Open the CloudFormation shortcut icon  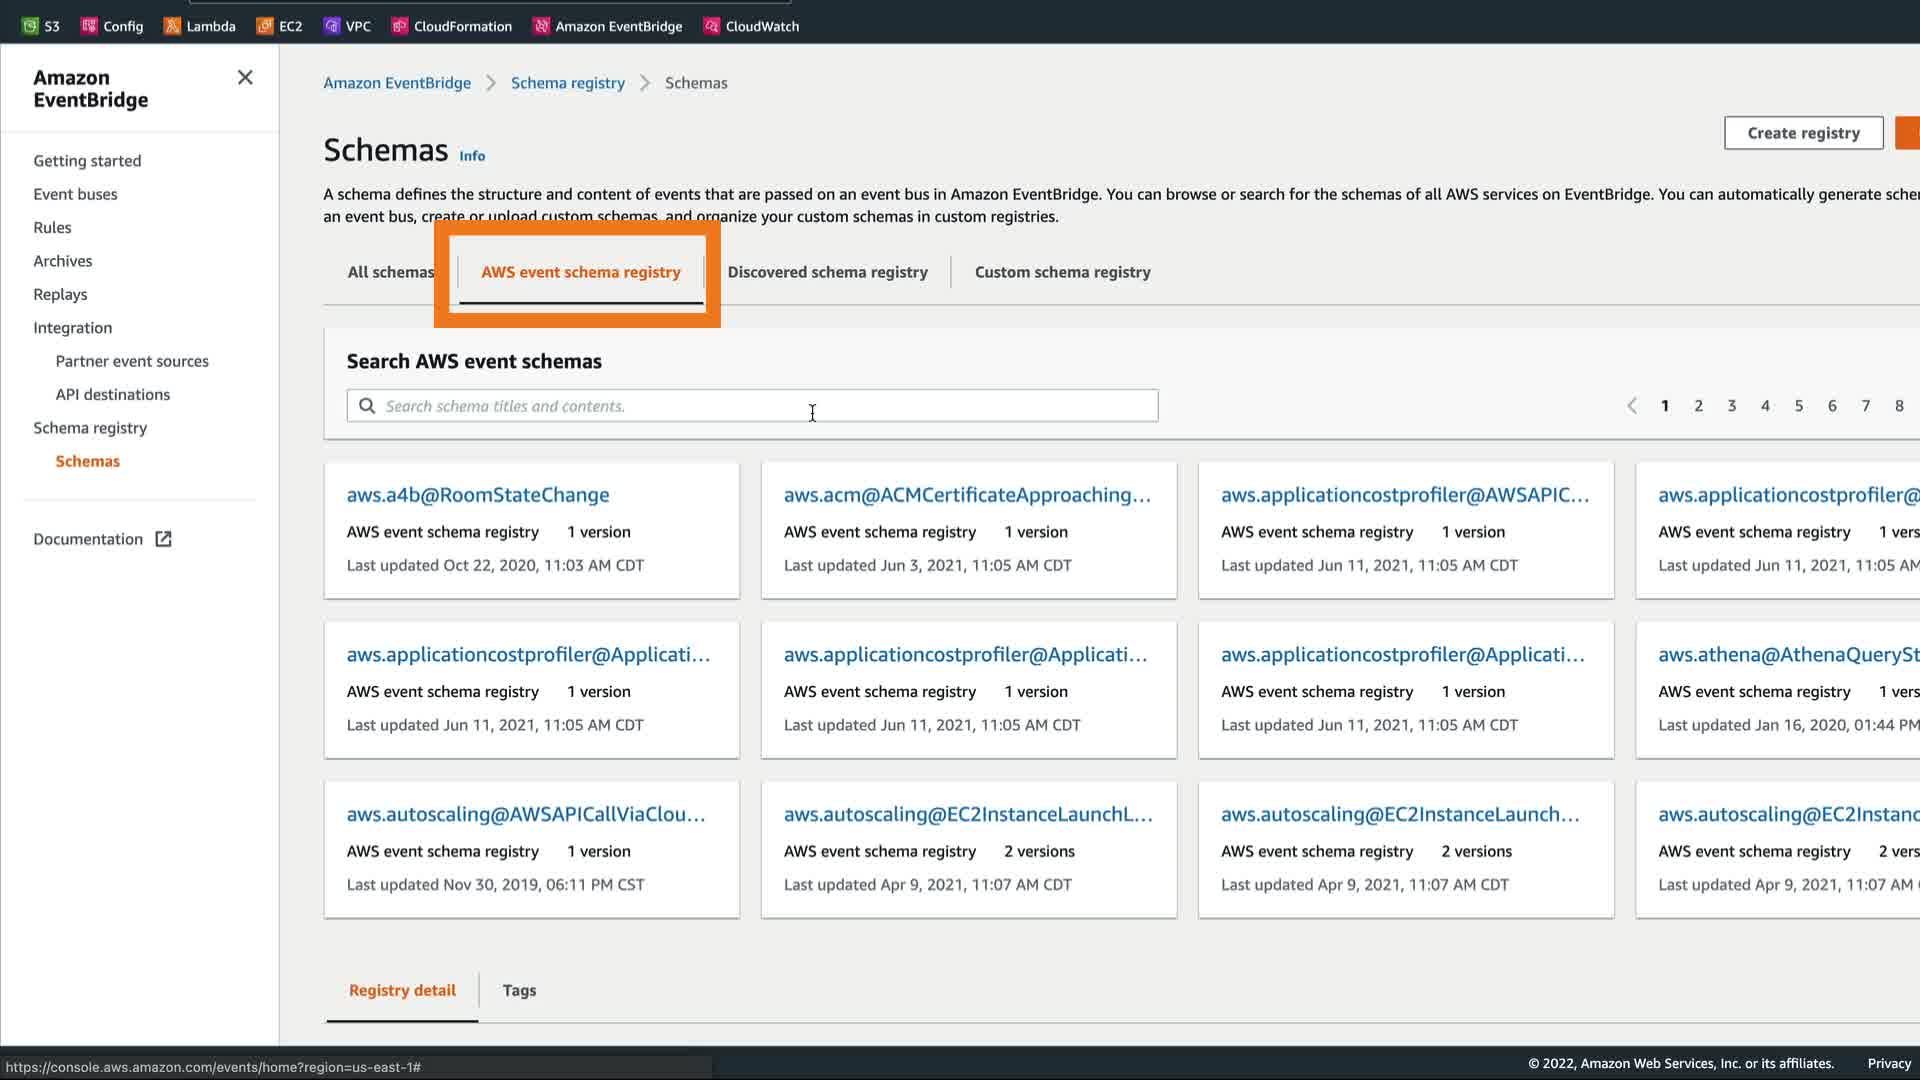tap(400, 26)
